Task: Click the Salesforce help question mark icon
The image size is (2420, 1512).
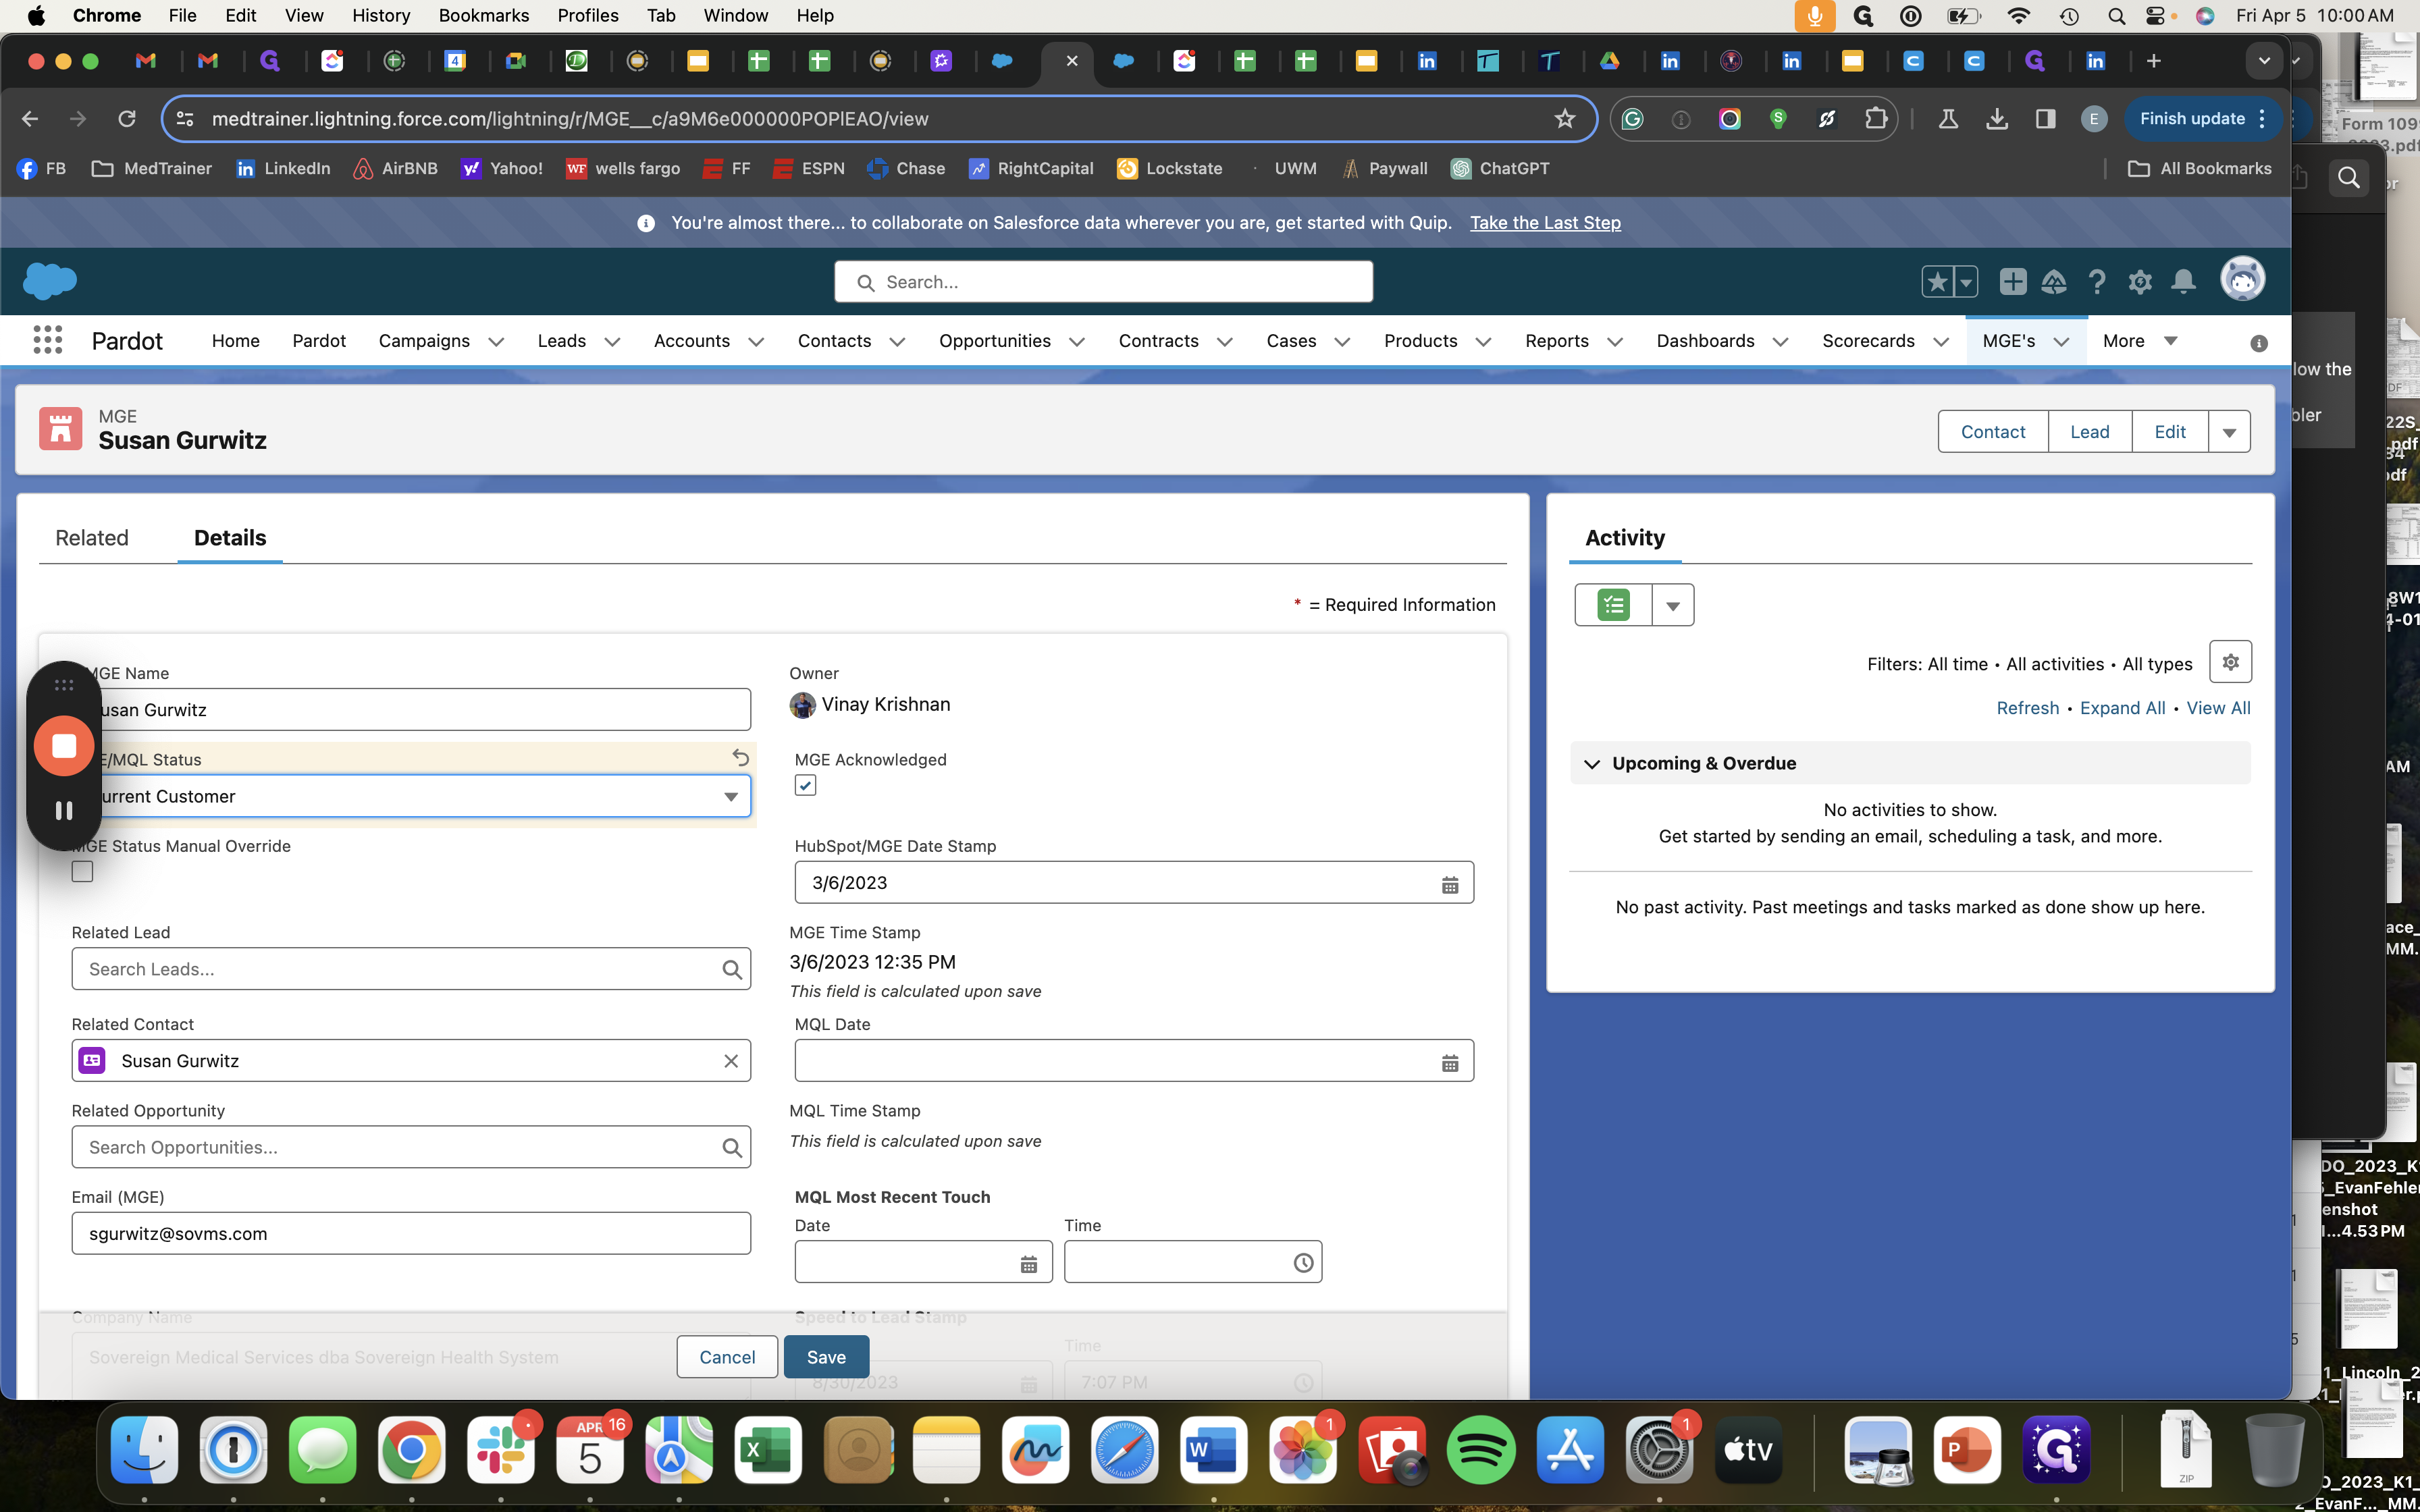Action: pos(2096,282)
